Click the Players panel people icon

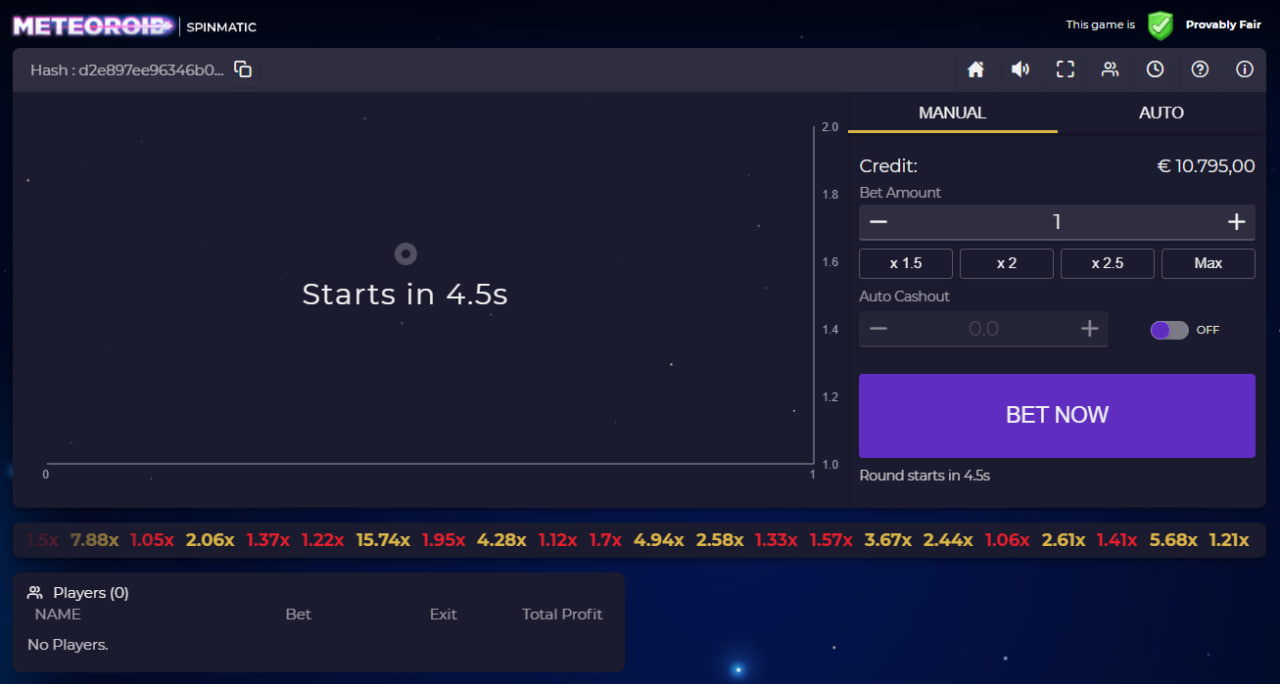[35, 592]
